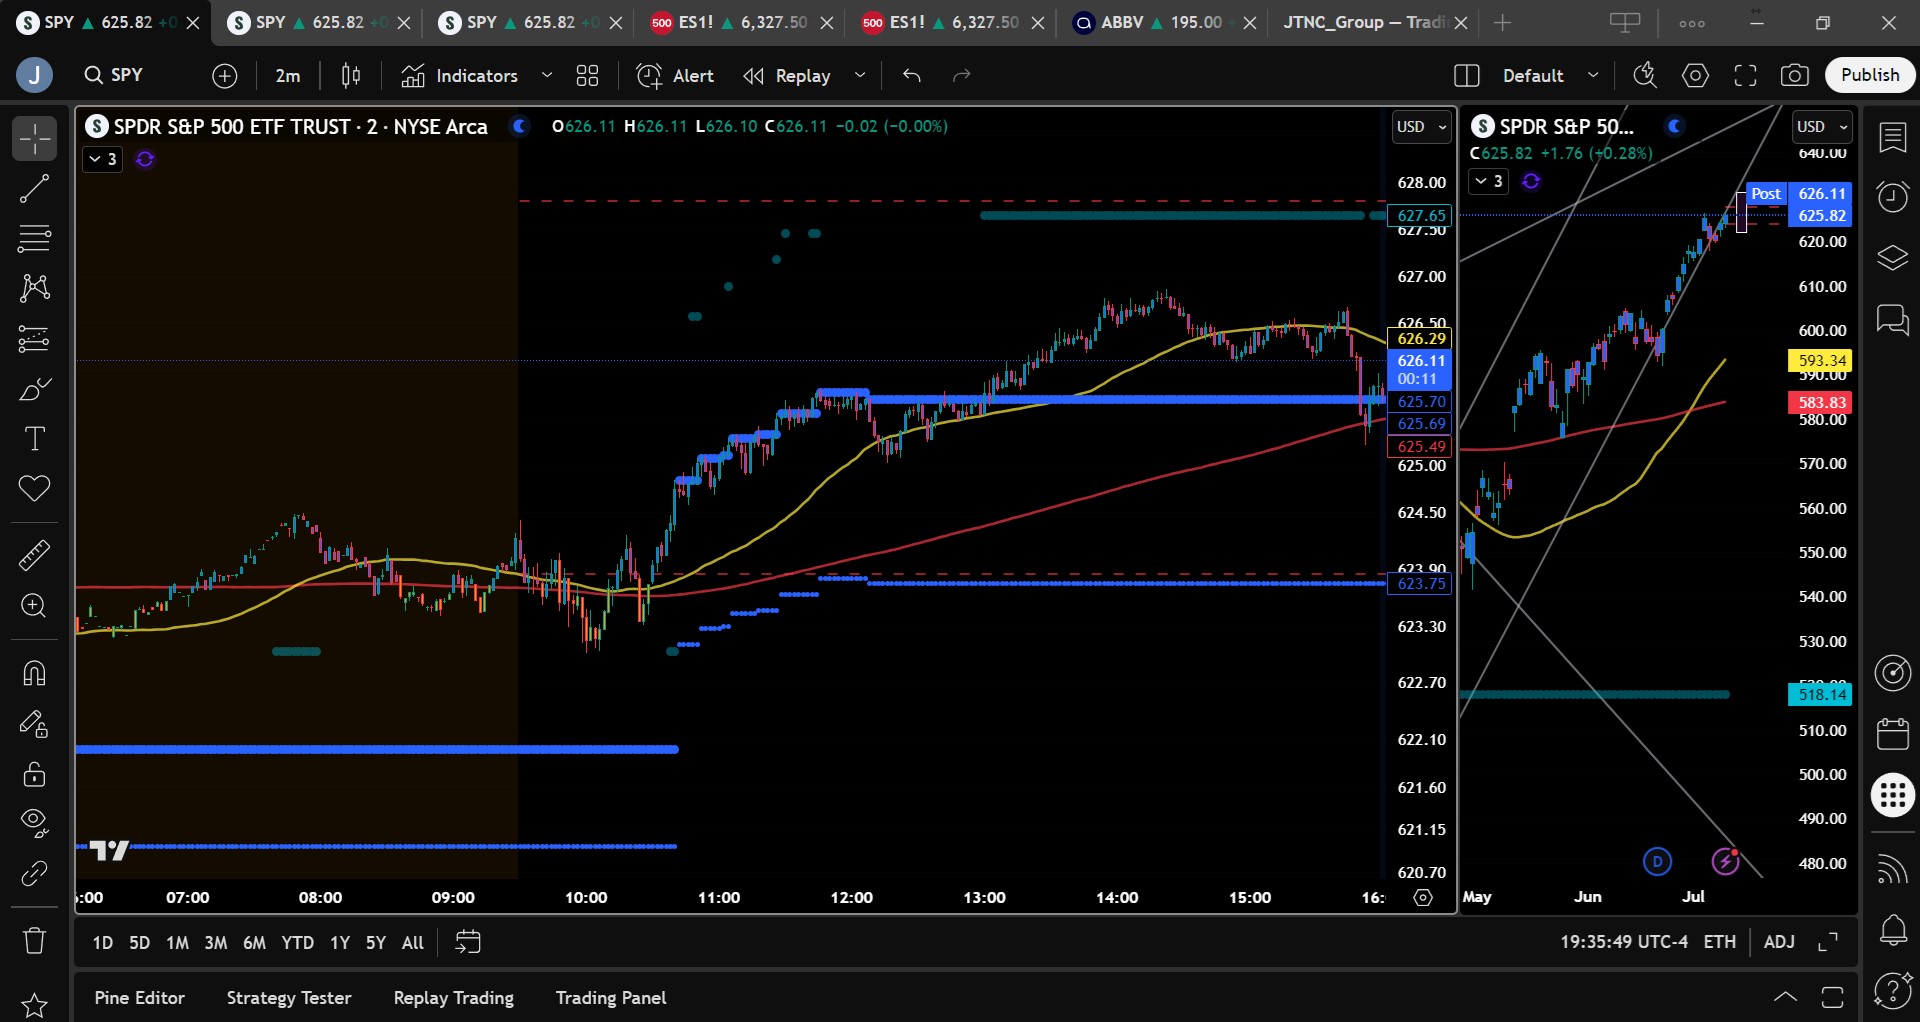1920x1022 pixels.
Task: Open the Fibonacci retracement tools
Action: coord(34,239)
